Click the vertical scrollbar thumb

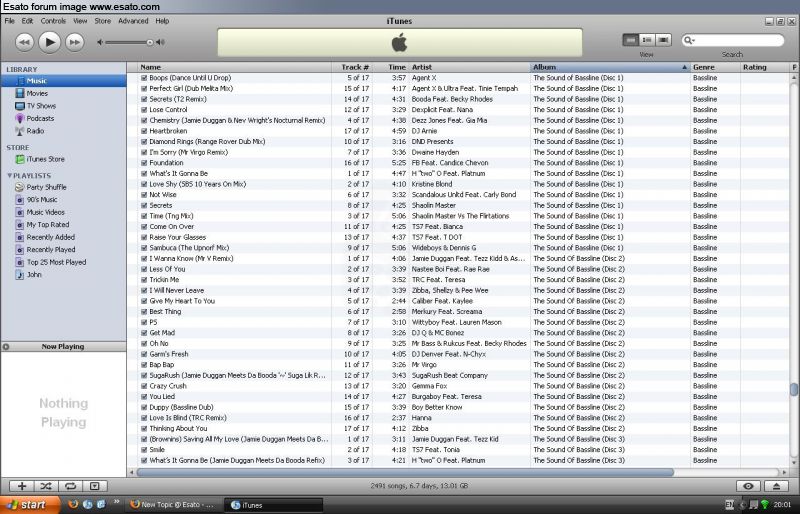pyautogui.click(x=794, y=389)
